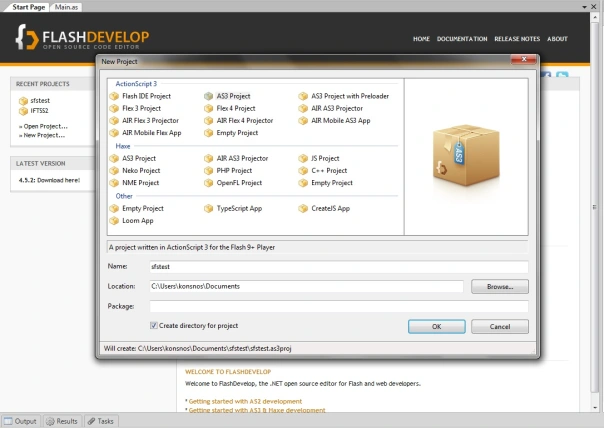Image resolution: width=604 pixels, height=428 pixels.
Task: Select the AIR Flex 4 Projector icon
Action: pos(208,121)
